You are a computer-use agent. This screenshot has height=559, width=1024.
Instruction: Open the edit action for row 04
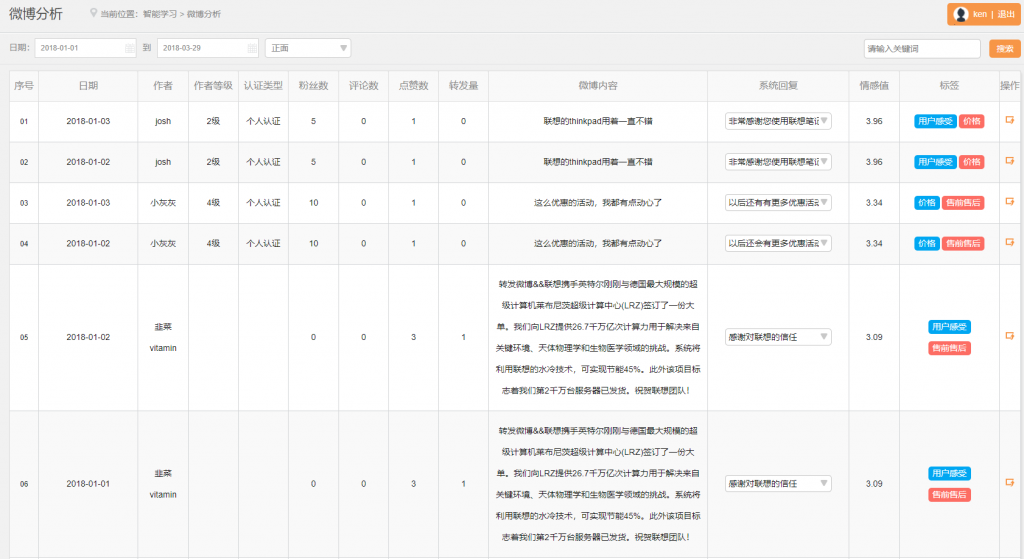click(1010, 243)
